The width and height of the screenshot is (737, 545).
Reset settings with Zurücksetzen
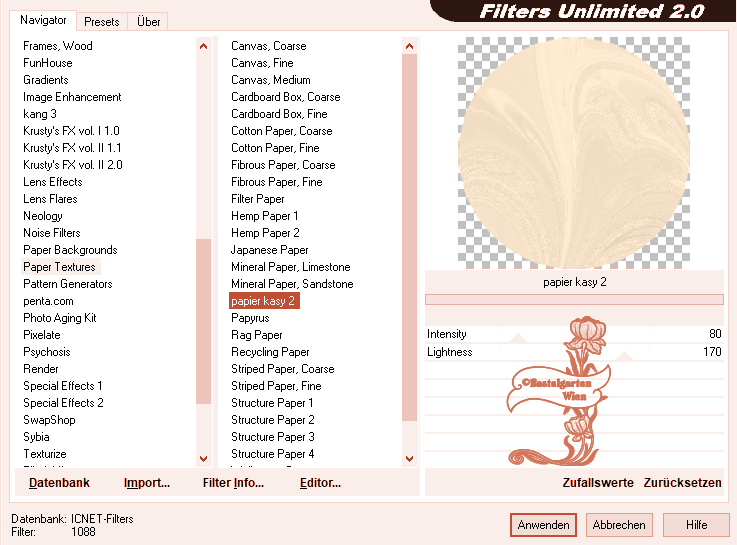pos(682,483)
